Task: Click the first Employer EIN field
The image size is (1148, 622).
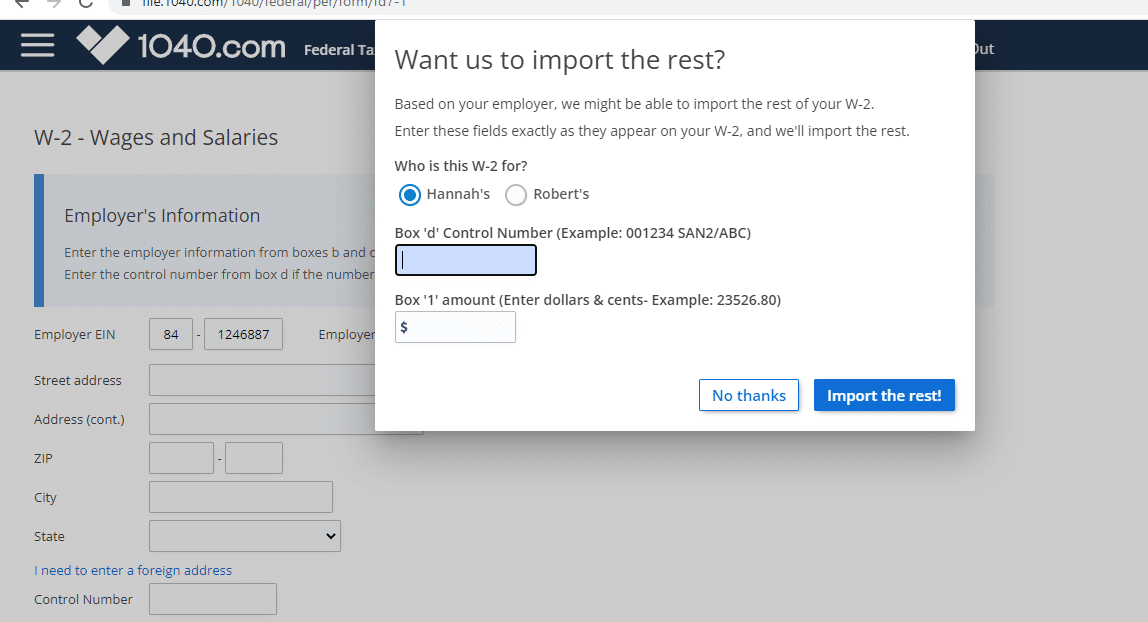Action: [x=170, y=334]
